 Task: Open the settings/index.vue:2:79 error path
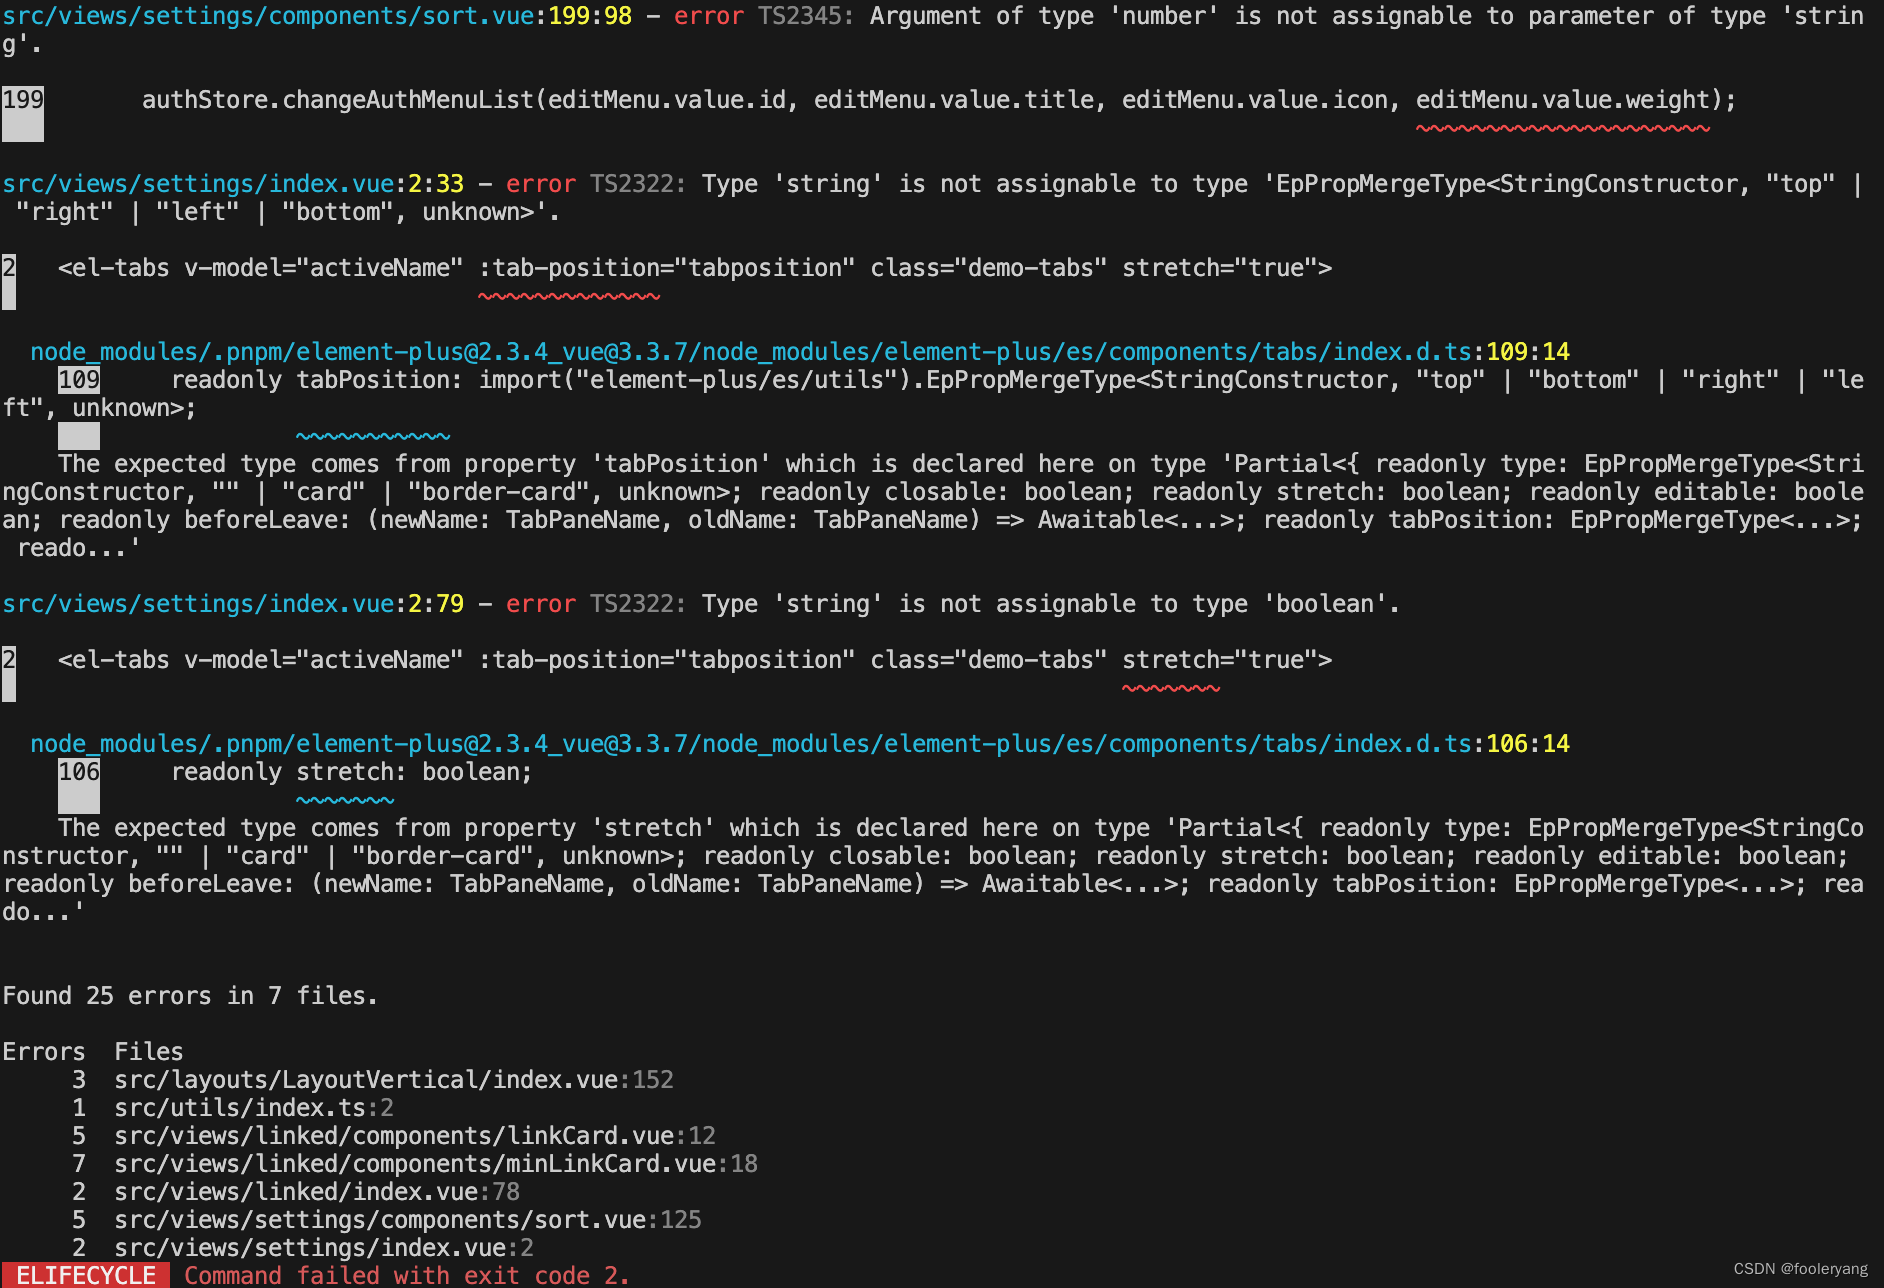tap(233, 604)
